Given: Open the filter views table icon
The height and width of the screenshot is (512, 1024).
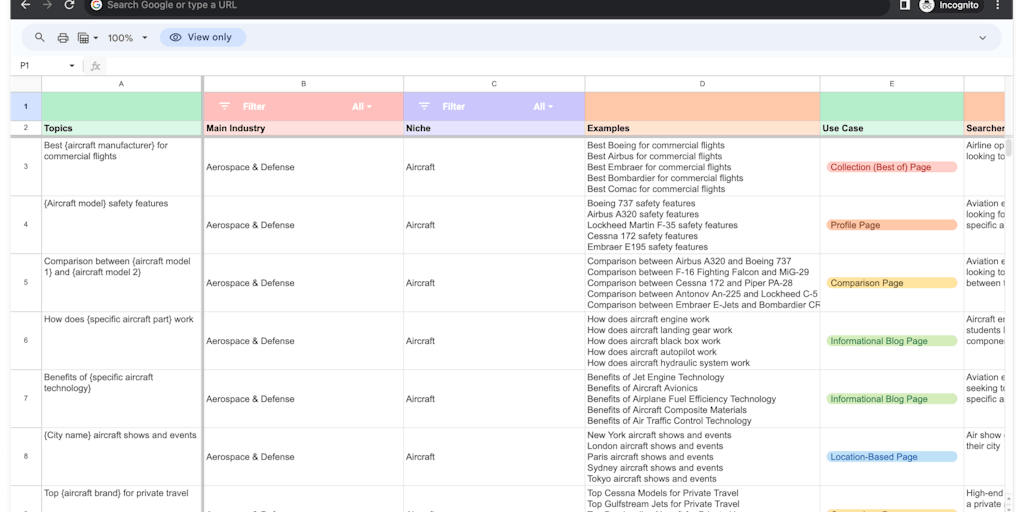Looking at the screenshot, I should pyautogui.click(x=84, y=38).
